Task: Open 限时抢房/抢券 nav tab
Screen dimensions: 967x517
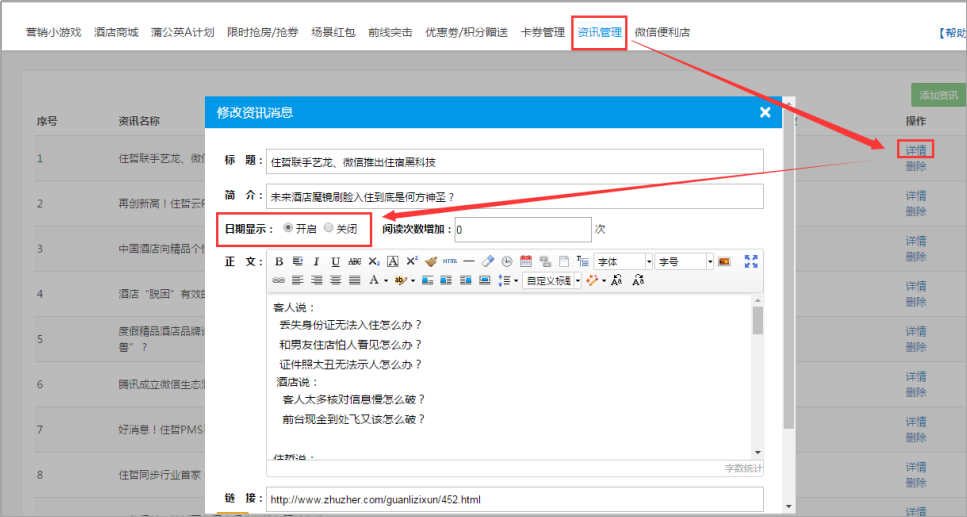Action: (263, 32)
